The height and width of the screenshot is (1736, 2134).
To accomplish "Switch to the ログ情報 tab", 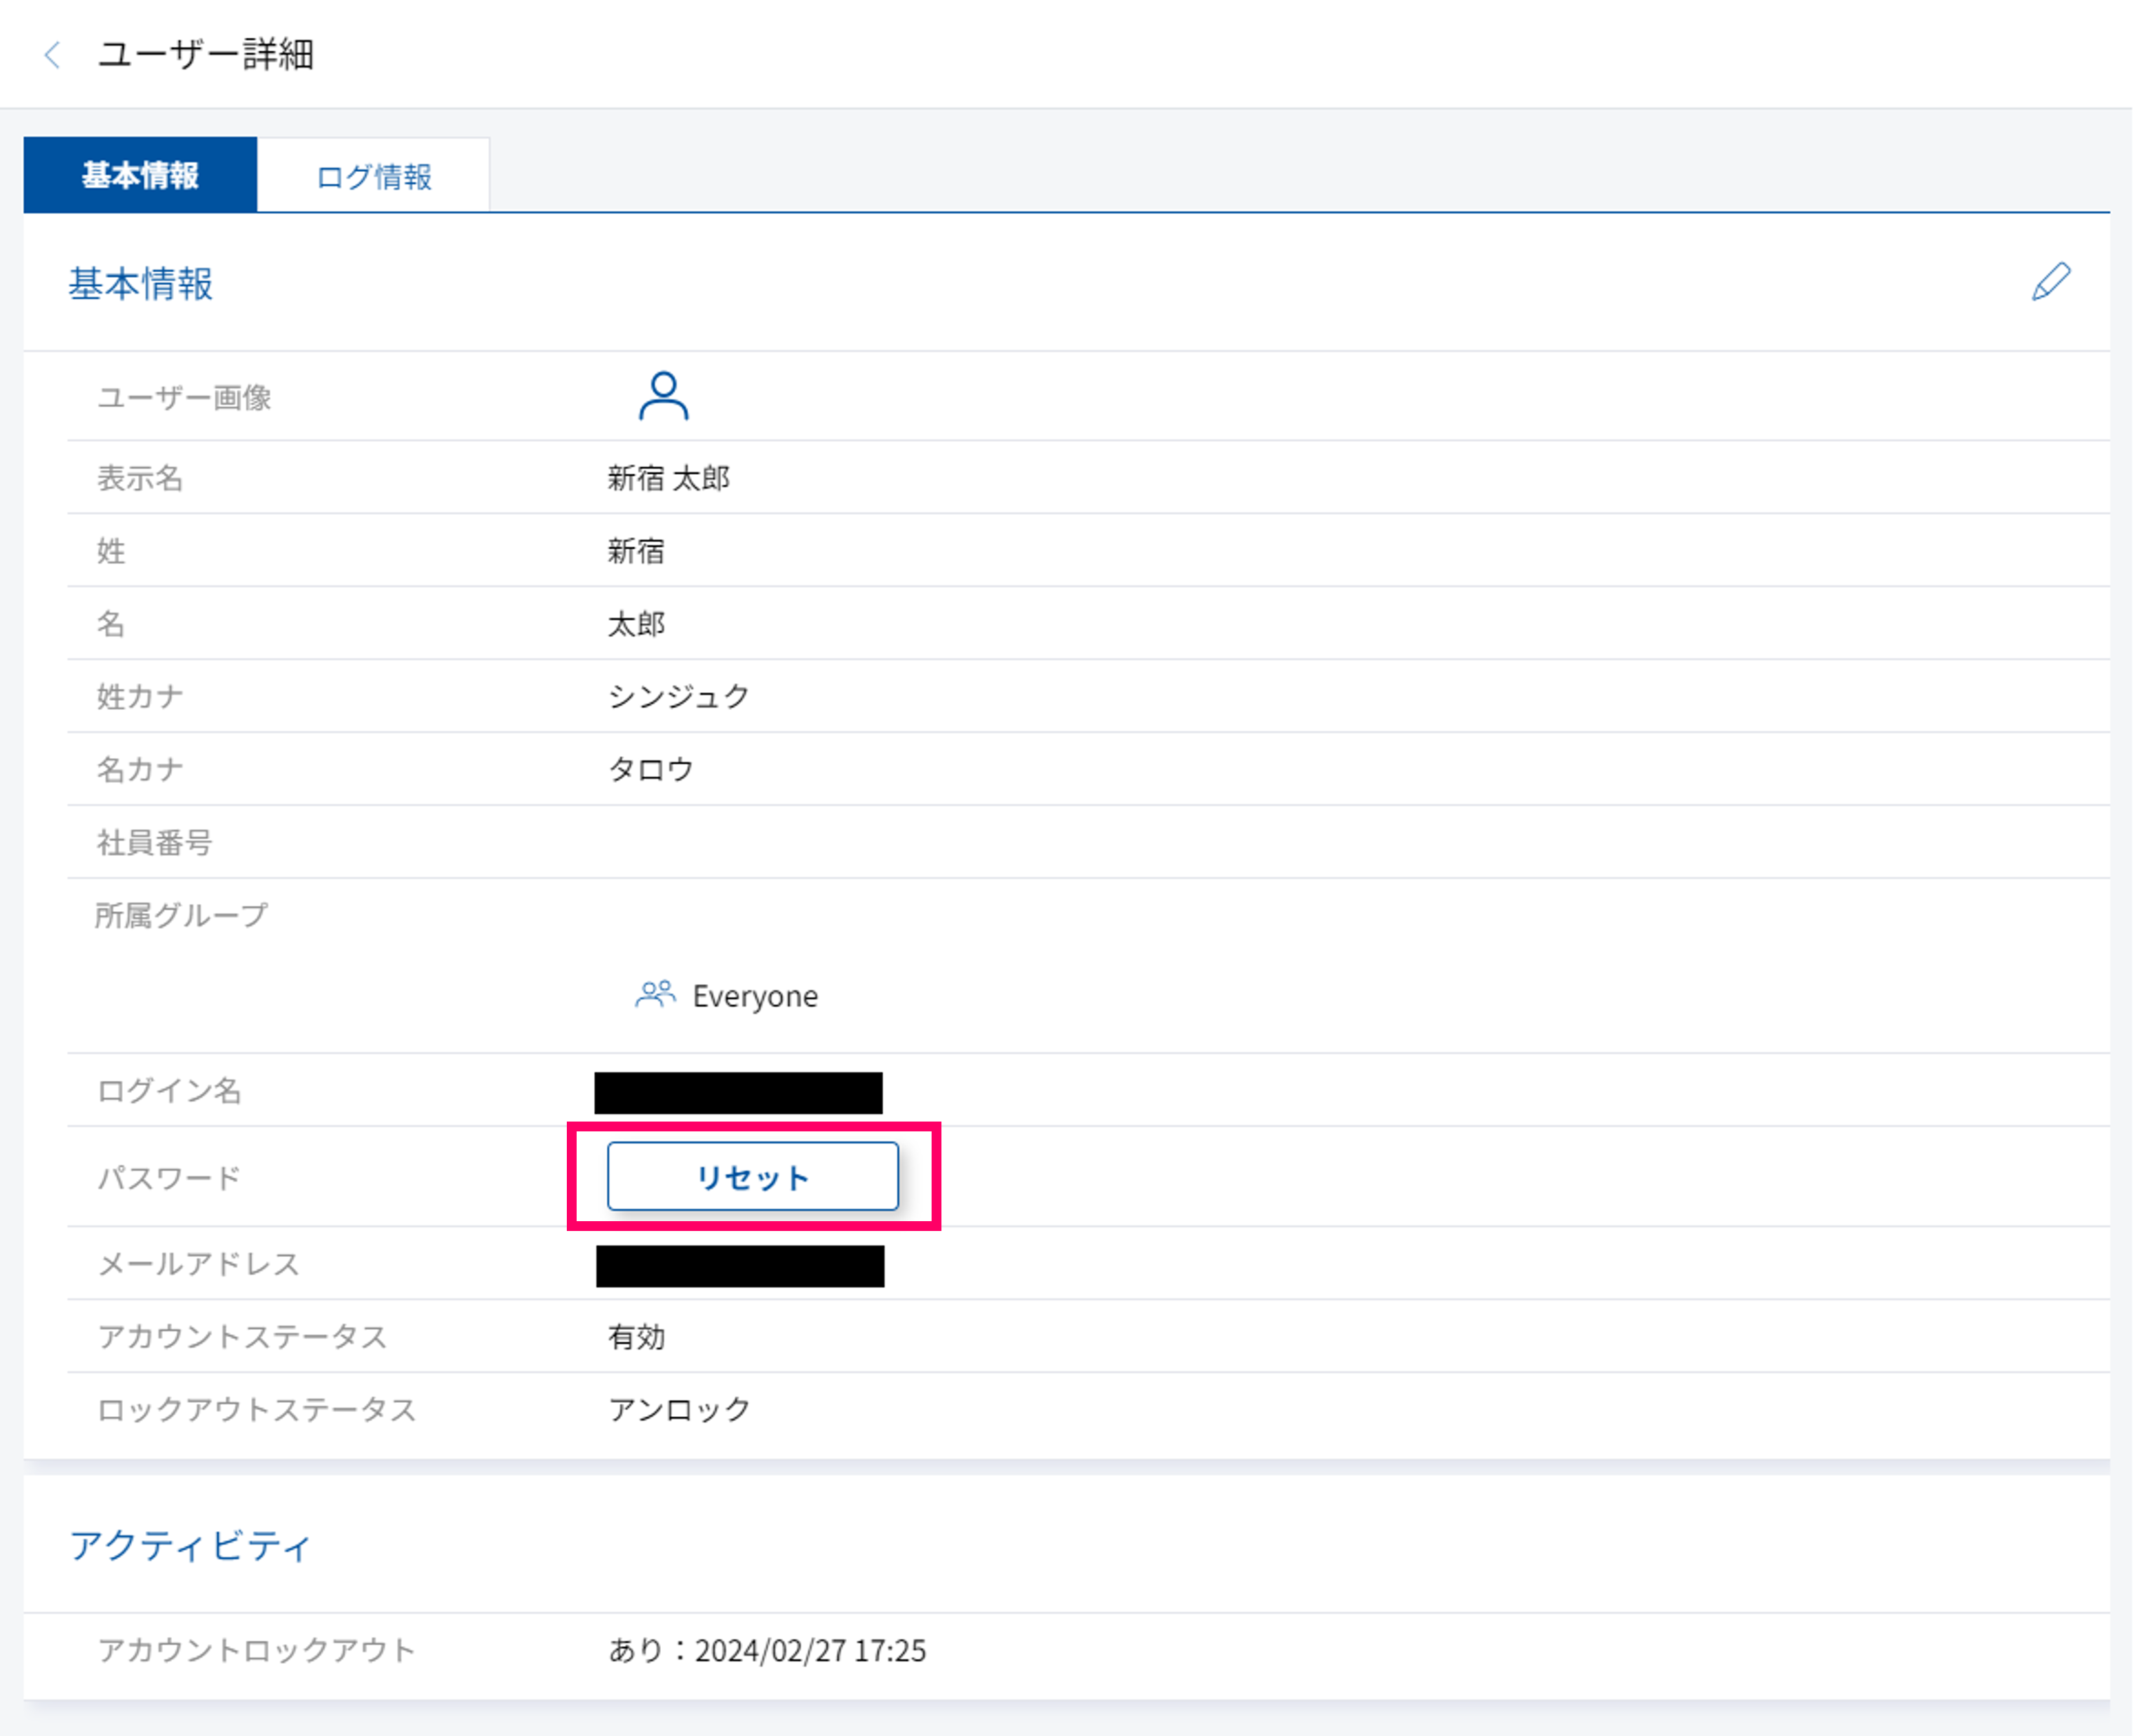I will (x=373, y=177).
